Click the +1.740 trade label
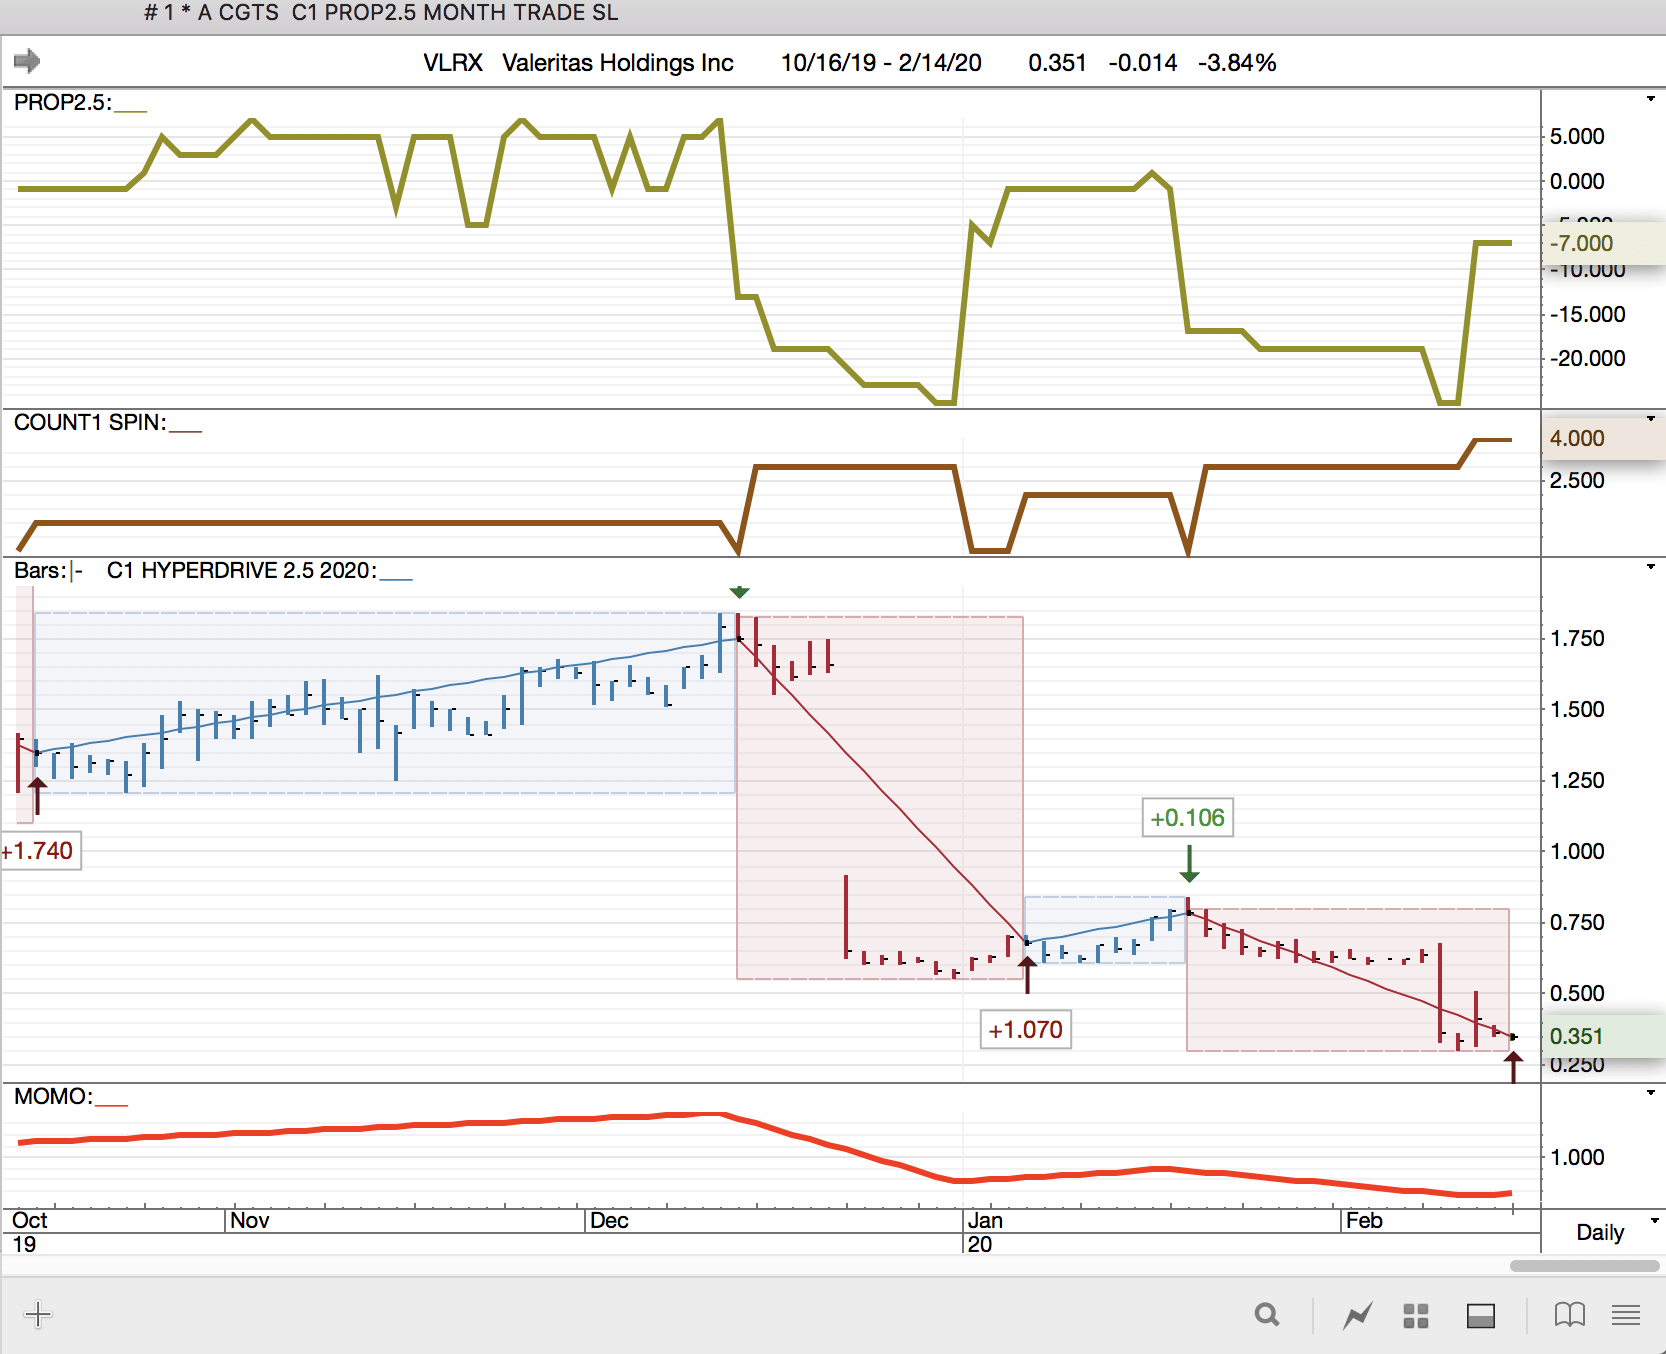The width and height of the screenshot is (1666, 1354). pos(40,851)
